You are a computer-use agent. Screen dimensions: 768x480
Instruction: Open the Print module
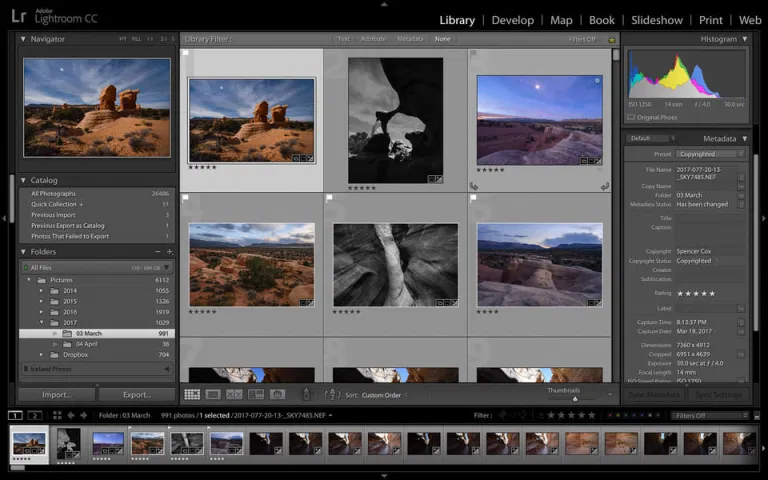coord(711,20)
